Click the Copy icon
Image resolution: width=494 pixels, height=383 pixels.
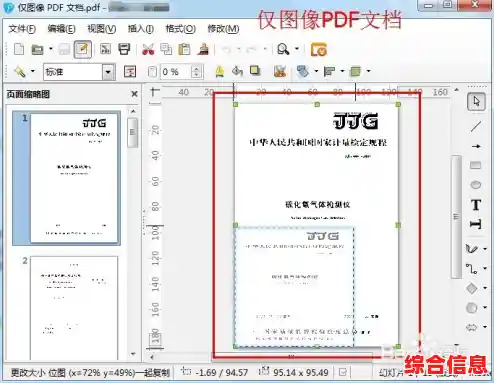[x=166, y=49]
